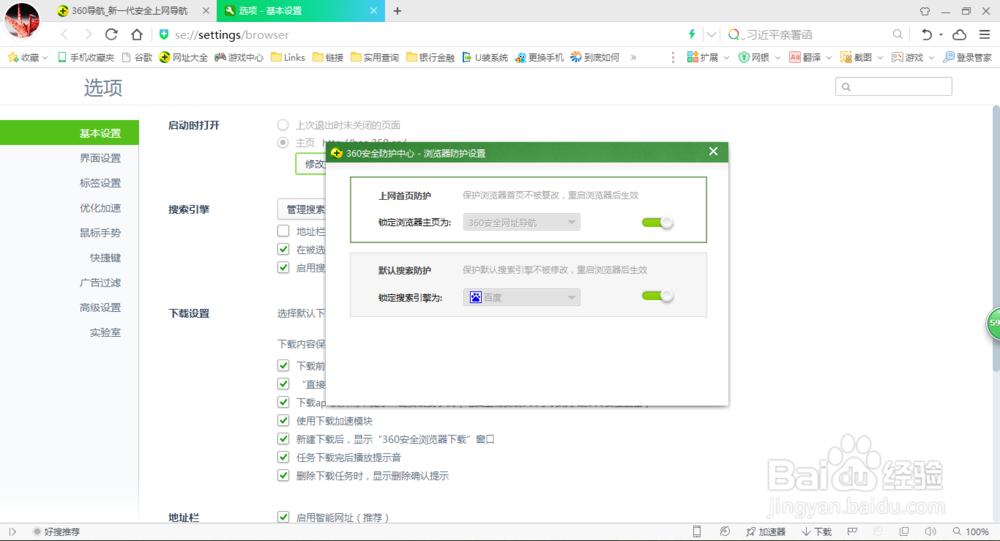Open the address bar history dropdown arrow
The width and height of the screenshot is (1000, 541).
(x=711, y=34)
